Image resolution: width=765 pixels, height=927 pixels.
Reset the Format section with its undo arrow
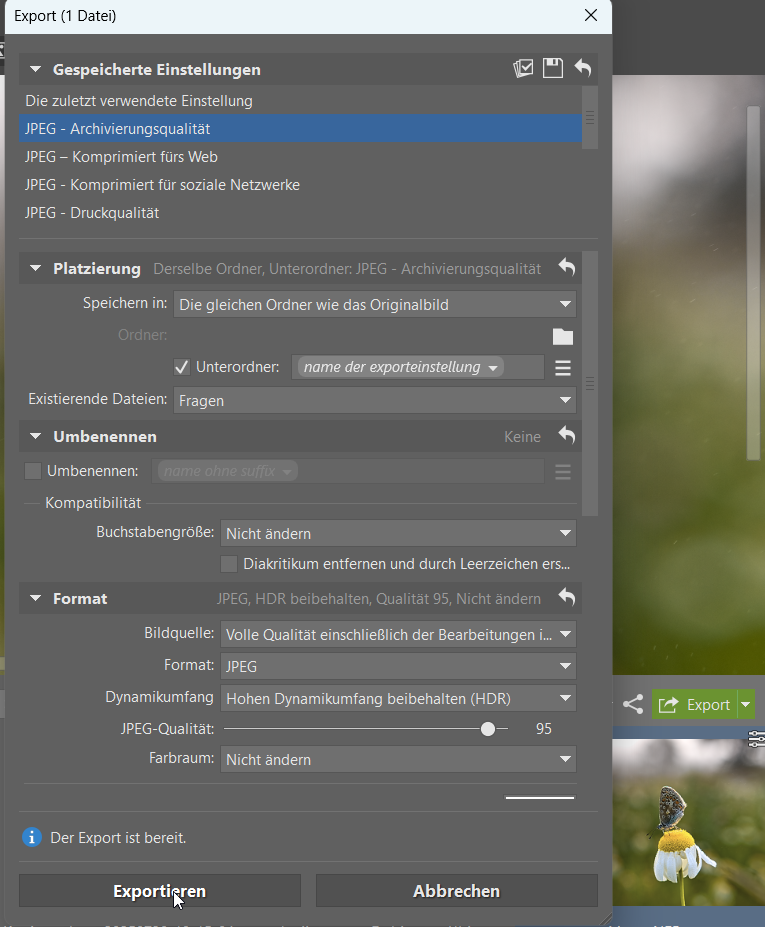[x=567, y=598]
